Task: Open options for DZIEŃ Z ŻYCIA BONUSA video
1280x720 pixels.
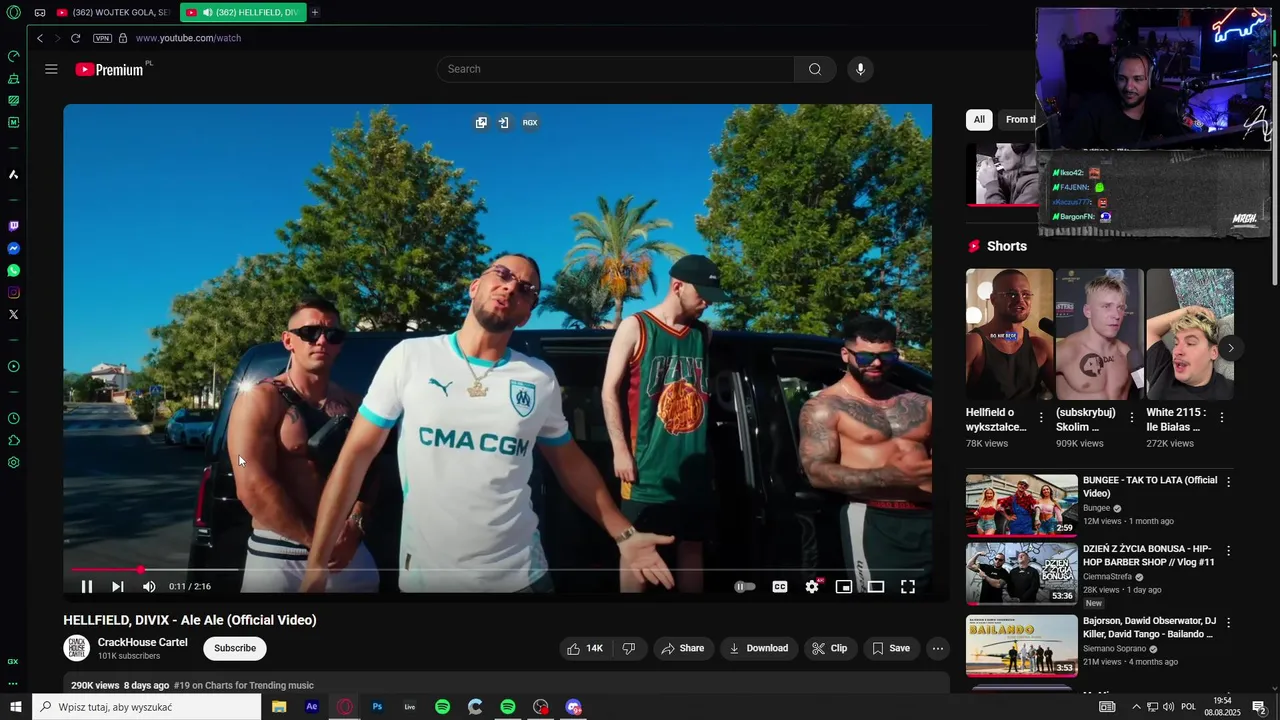Action: pos(1228,551)
